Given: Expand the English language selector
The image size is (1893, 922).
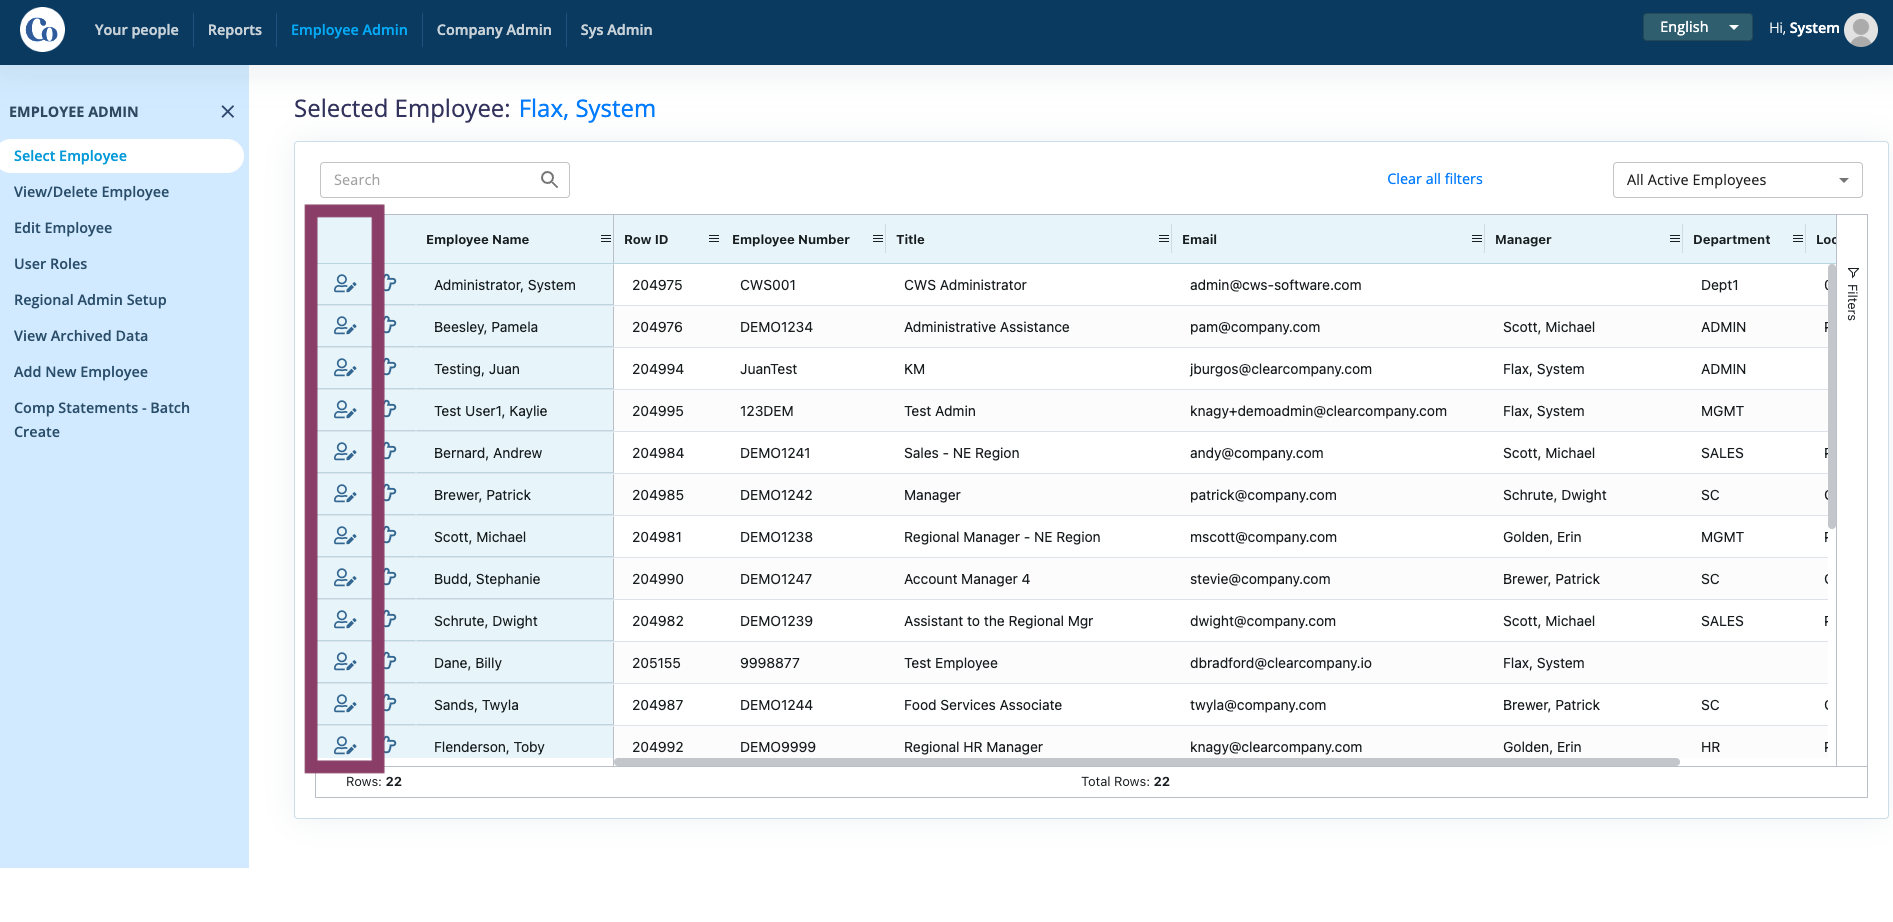Looking at the screenshot, I should pyautogui.click(x=1697, y=27).
